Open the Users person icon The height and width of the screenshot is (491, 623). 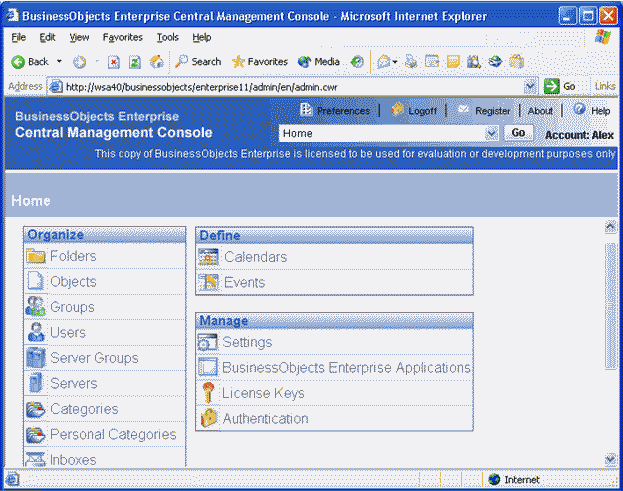[36, 332]
